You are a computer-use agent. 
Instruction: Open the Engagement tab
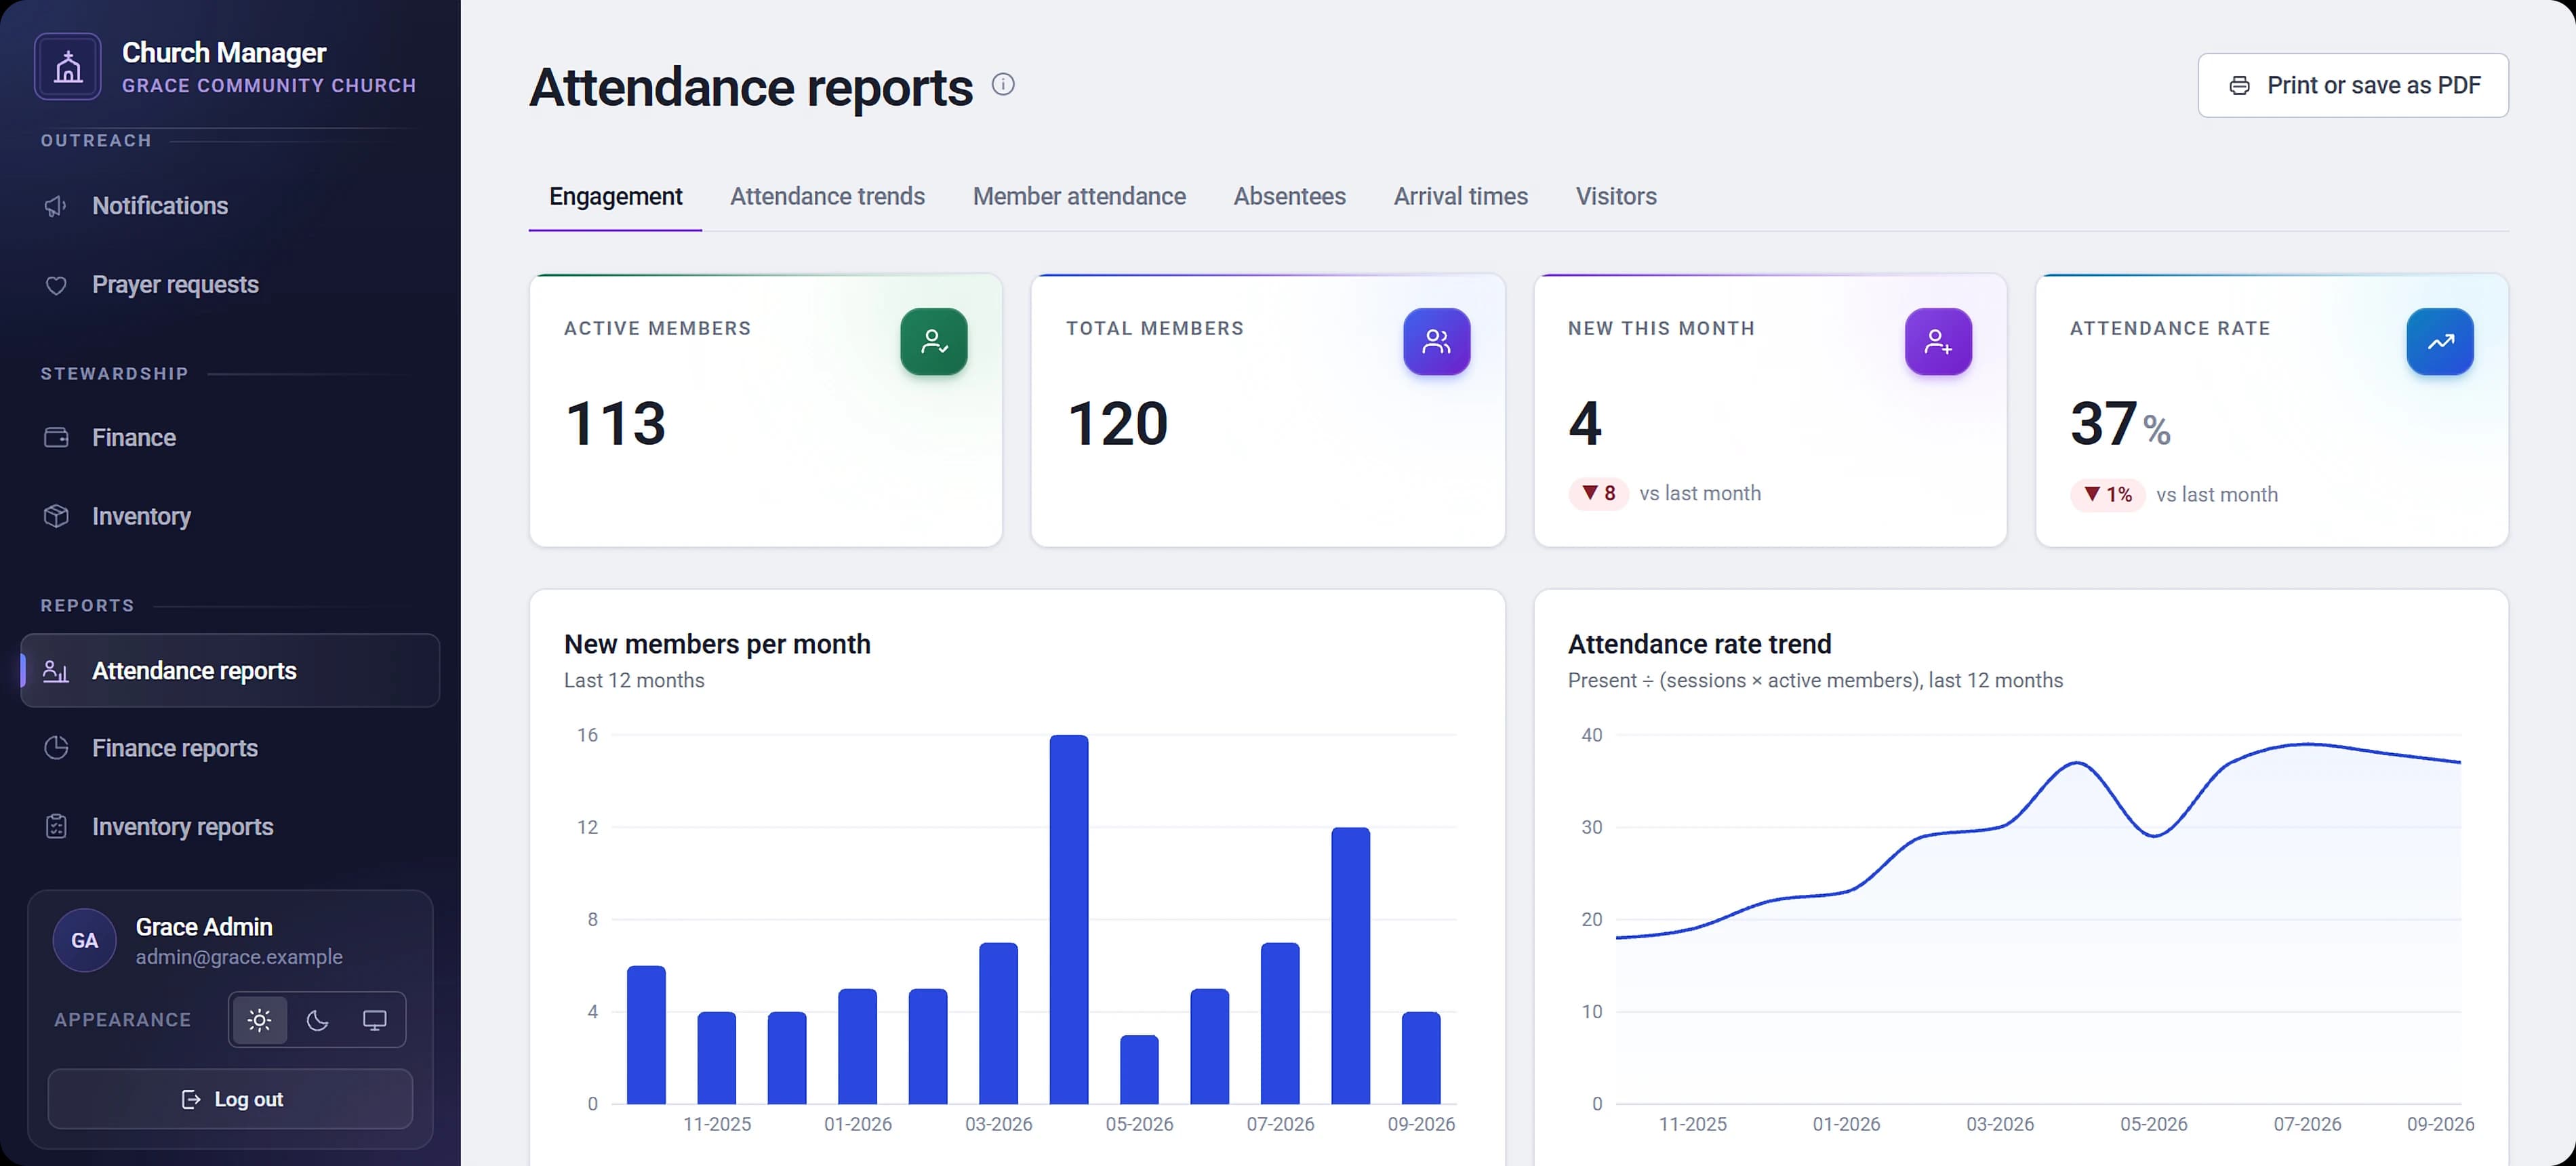[615, 197]
